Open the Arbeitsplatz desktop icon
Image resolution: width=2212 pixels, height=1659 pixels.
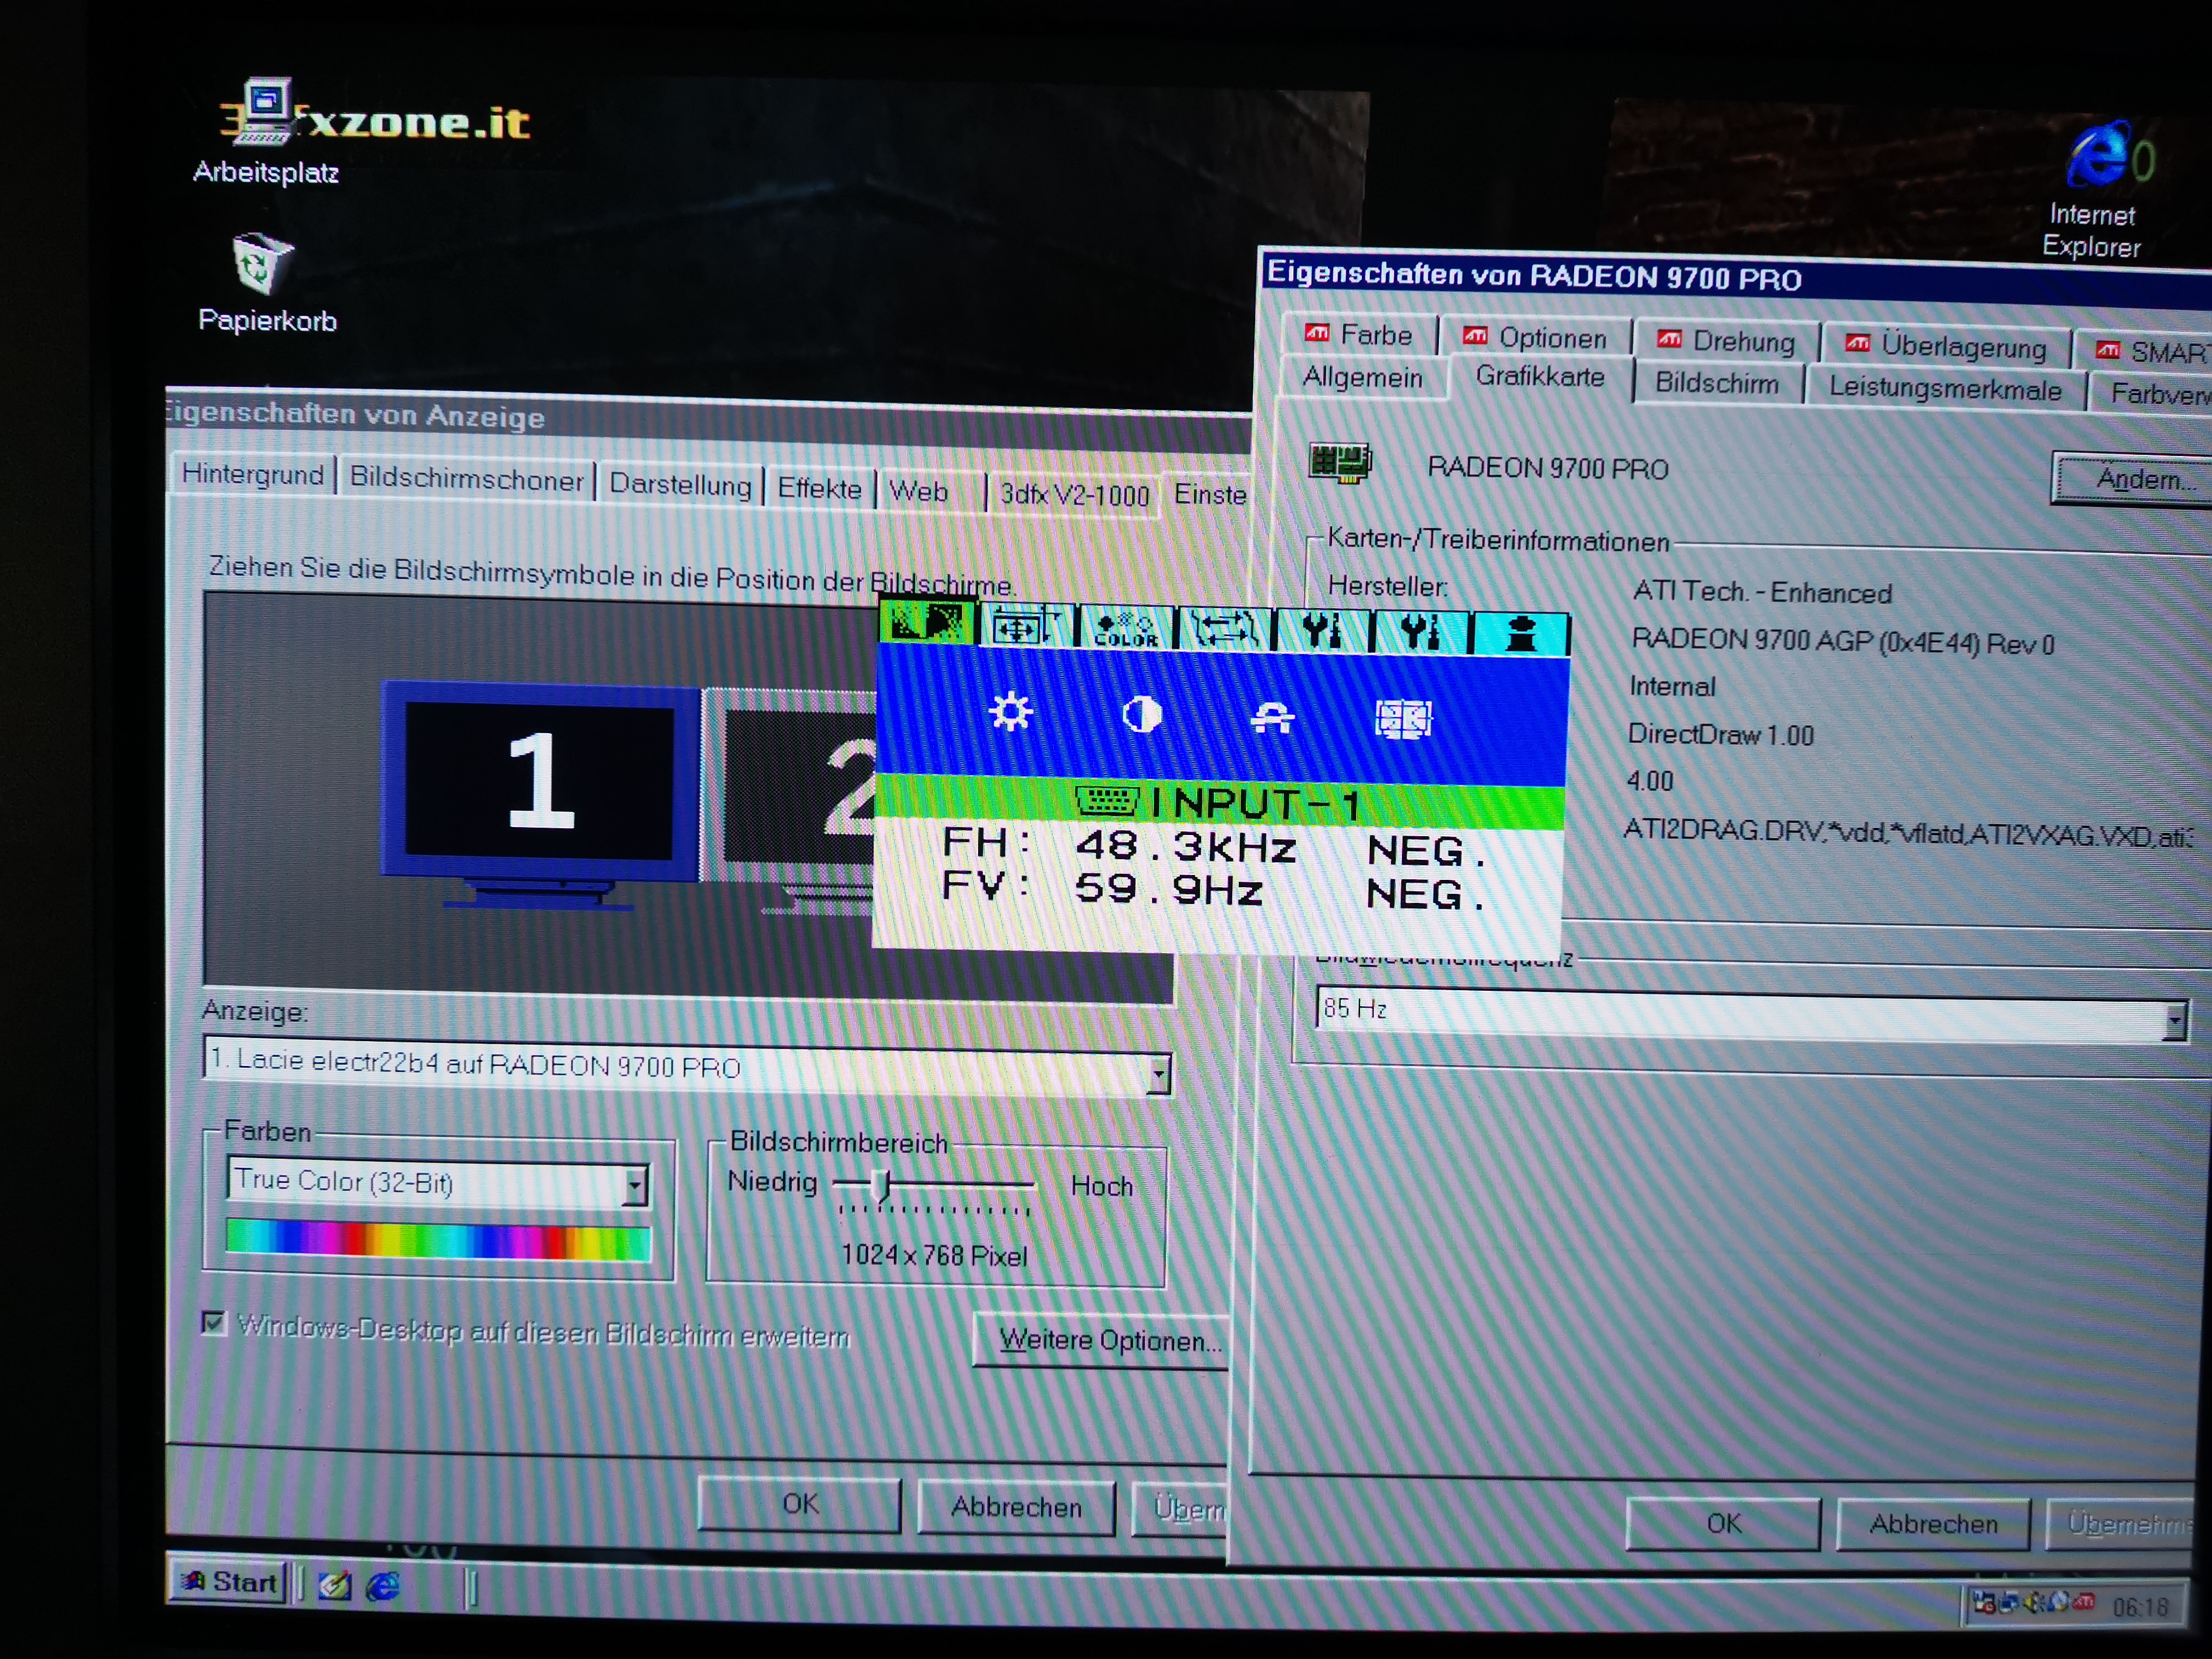click(264, 113)
